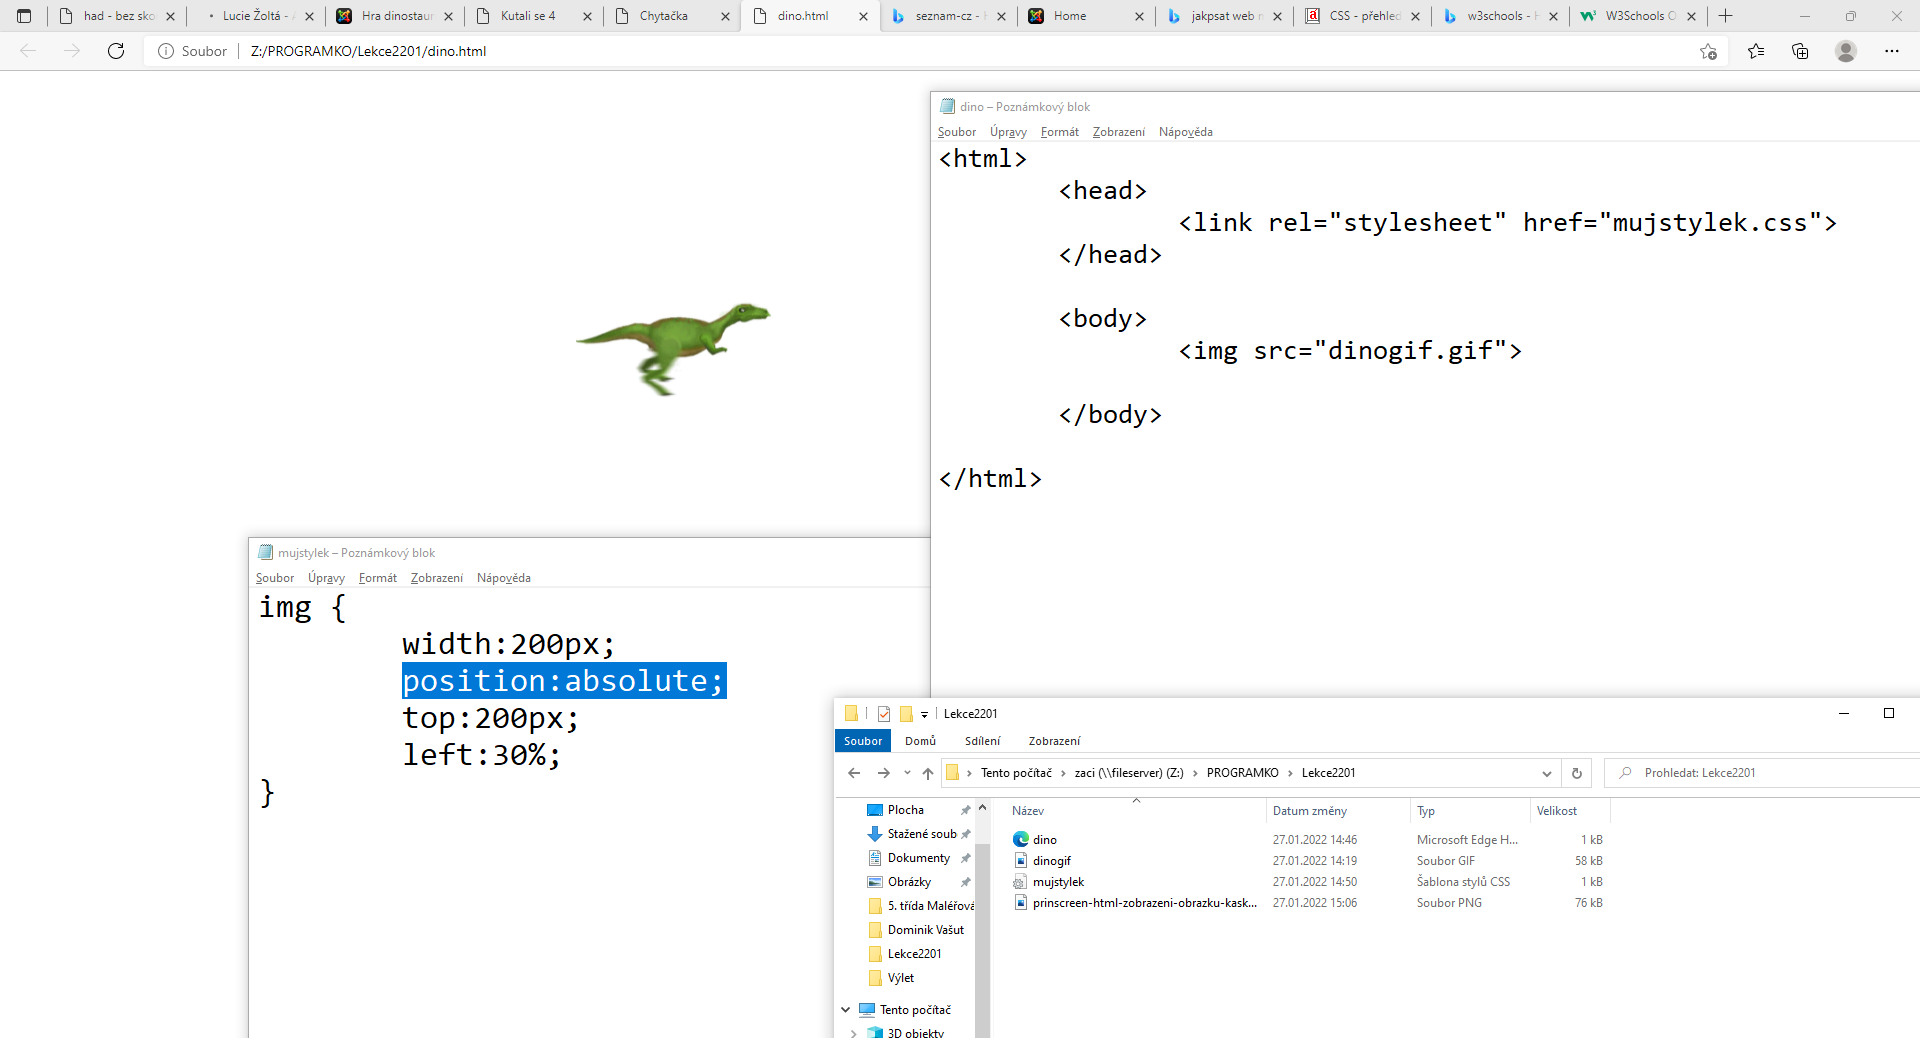The height and width of the screenshot is (1038, 1920).
Task: Select the mujstylek CSS file
Action: (x=1058, y=882)
